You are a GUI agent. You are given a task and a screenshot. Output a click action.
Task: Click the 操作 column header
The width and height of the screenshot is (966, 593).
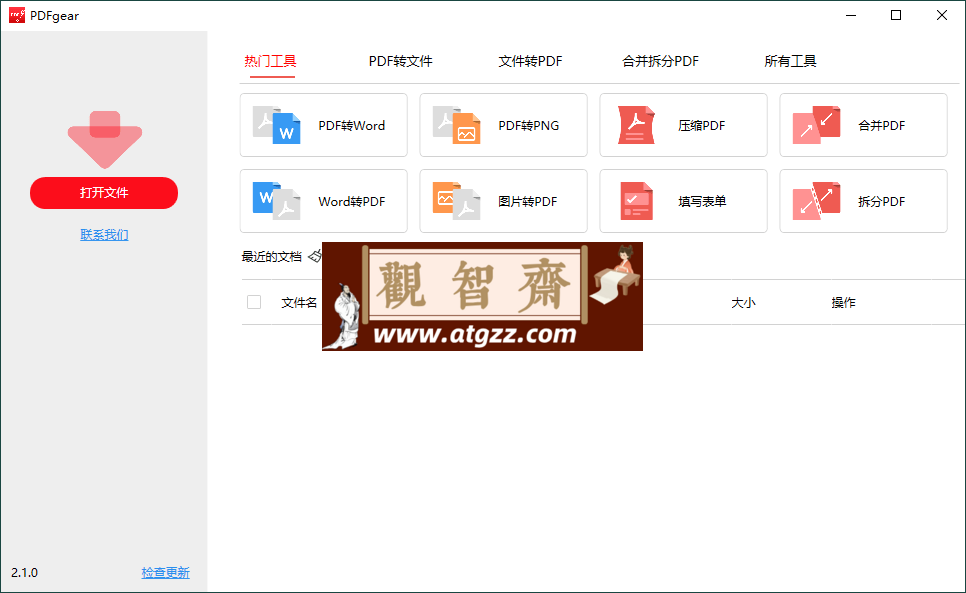pyautogui.click(x=843, y=302)
